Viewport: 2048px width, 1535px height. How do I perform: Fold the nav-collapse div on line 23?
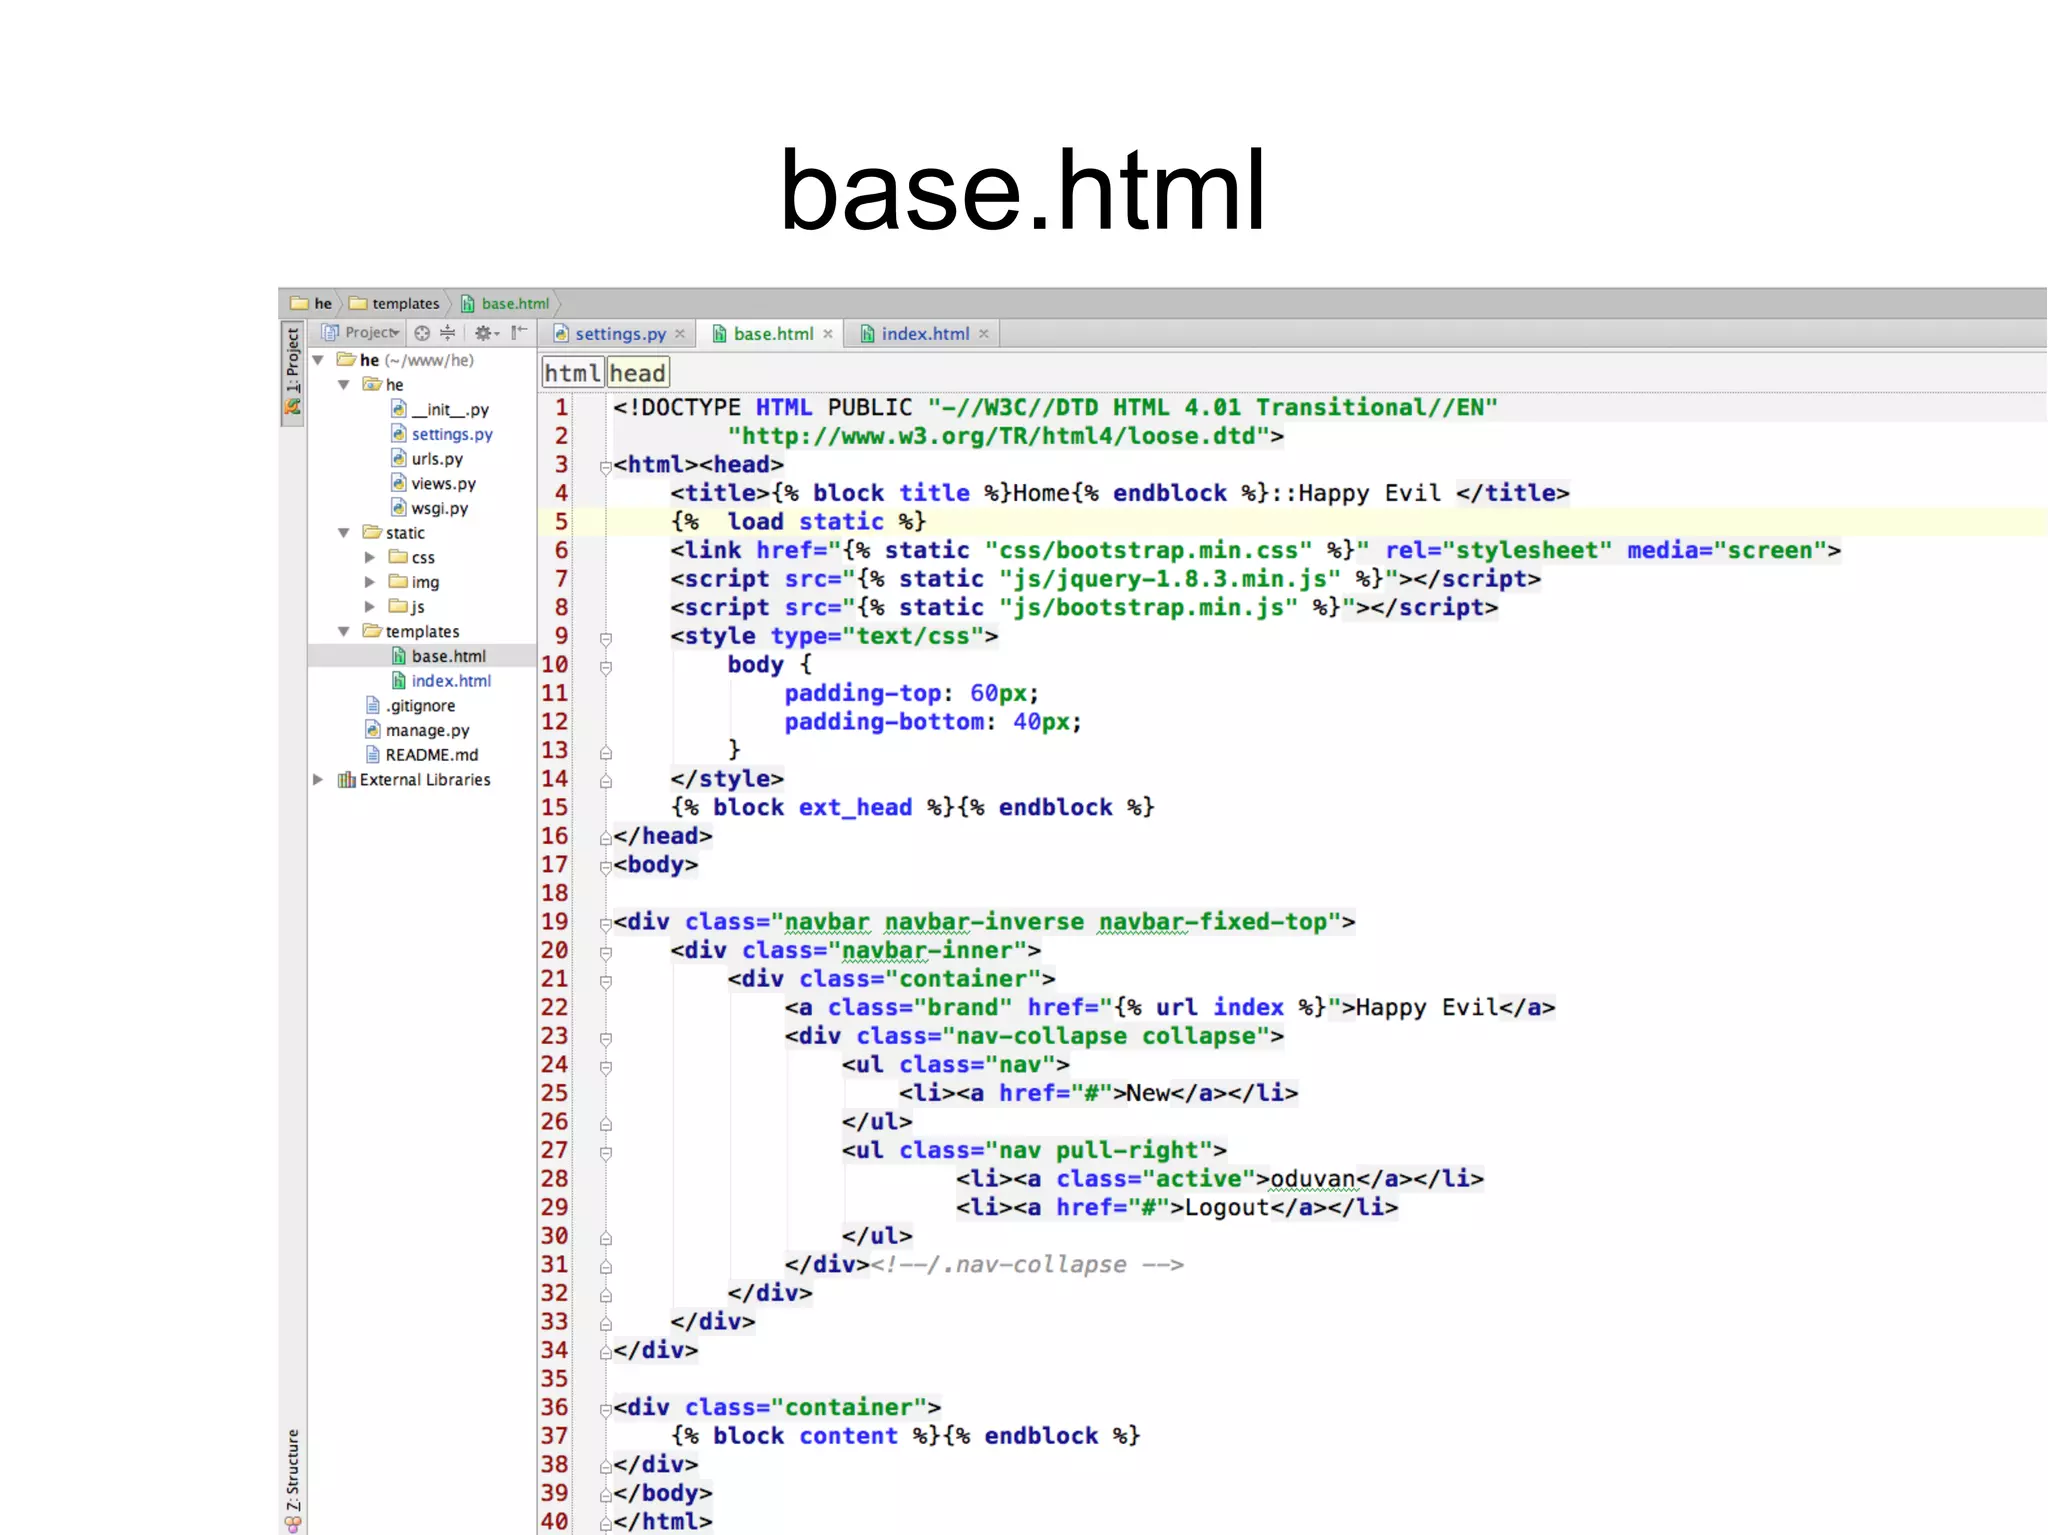[606, 1038]
